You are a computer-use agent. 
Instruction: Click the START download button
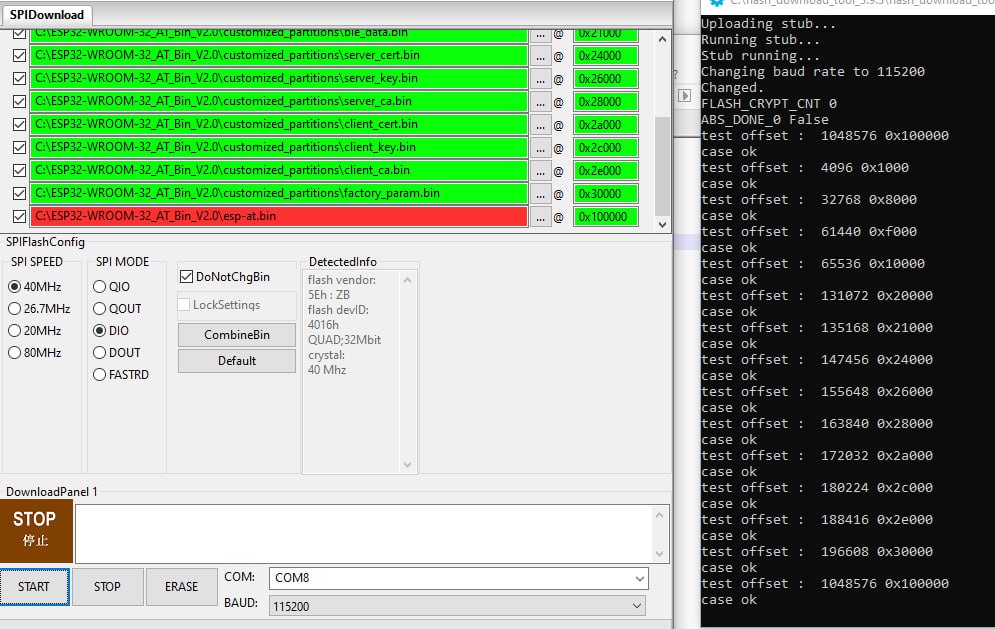pyautogui.click(x=34, y=586)
